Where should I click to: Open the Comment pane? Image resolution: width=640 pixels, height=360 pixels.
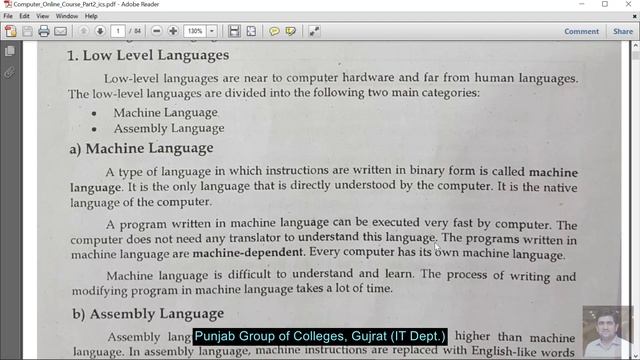(581, 31)
